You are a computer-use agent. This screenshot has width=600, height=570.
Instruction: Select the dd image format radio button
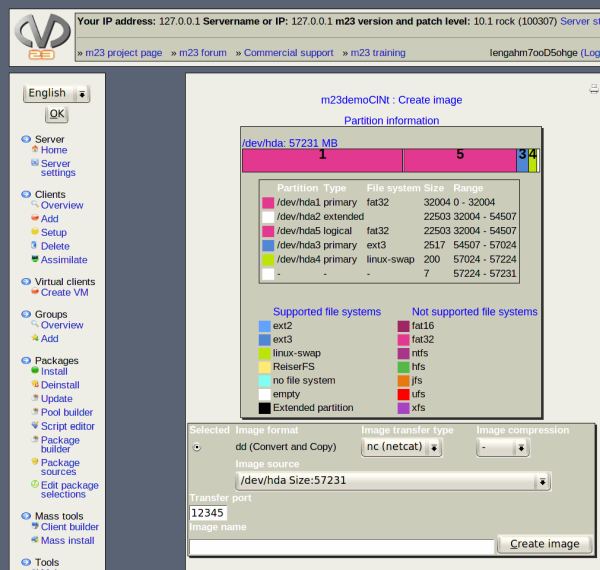196,447
